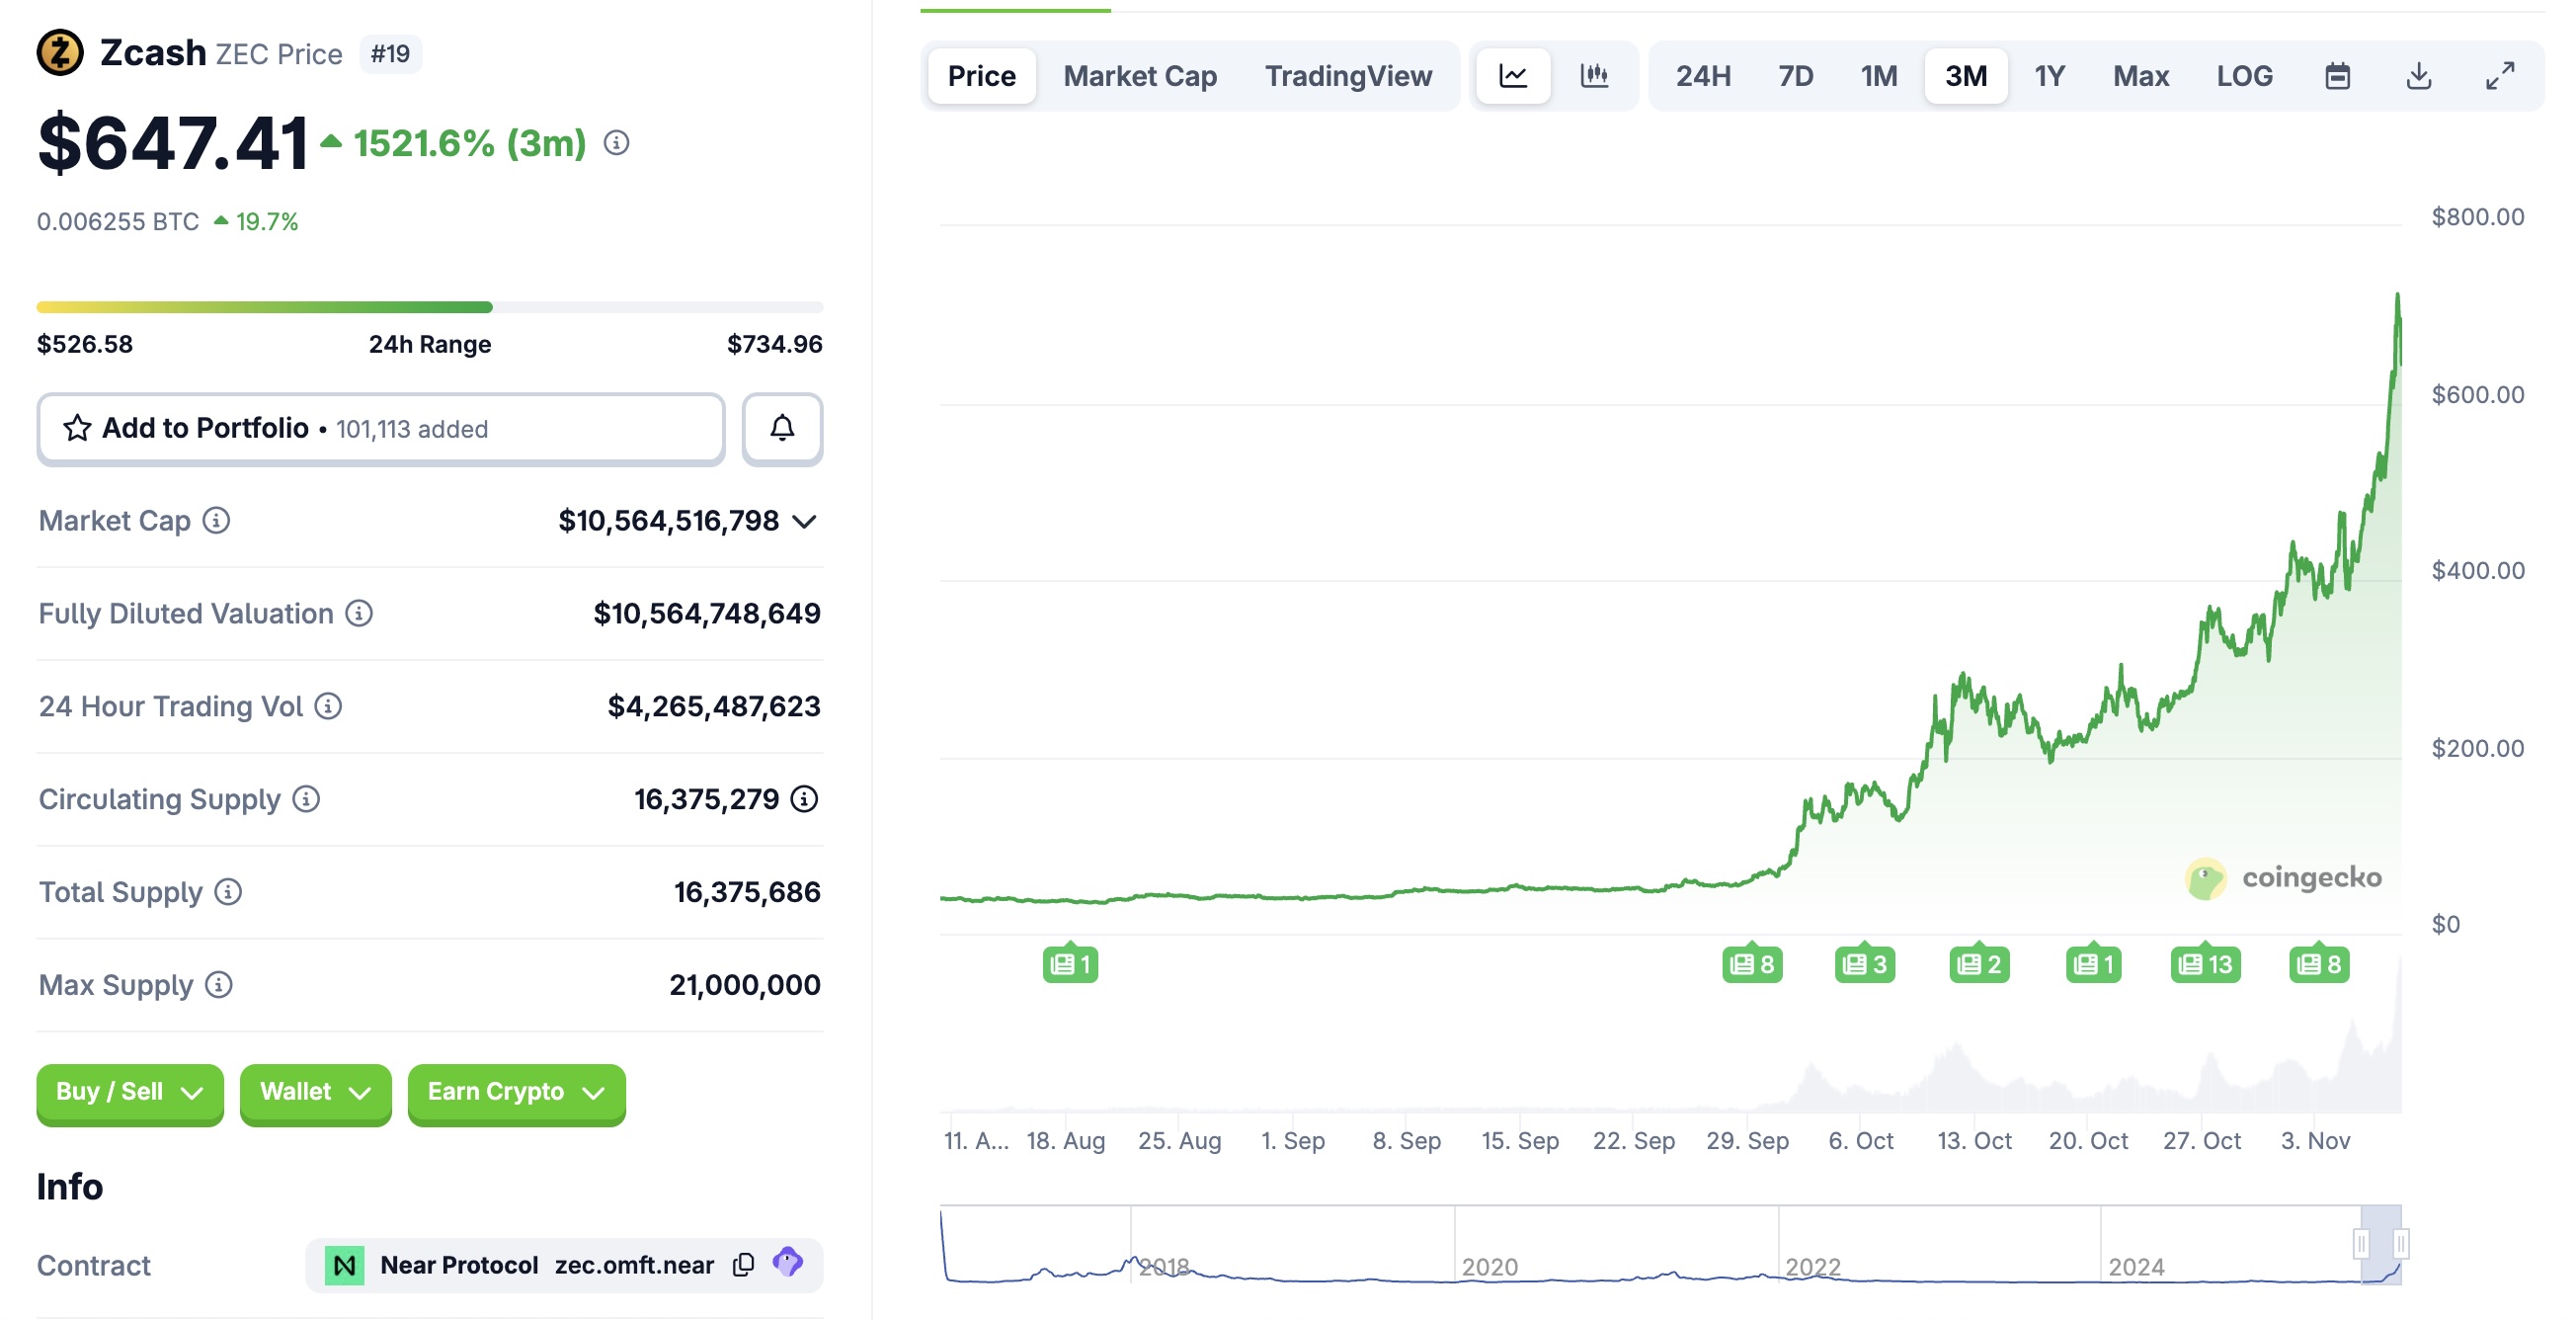The image size is (2576, 1320).
Task: Click the left navigator range handle
Action: 2360,1244
